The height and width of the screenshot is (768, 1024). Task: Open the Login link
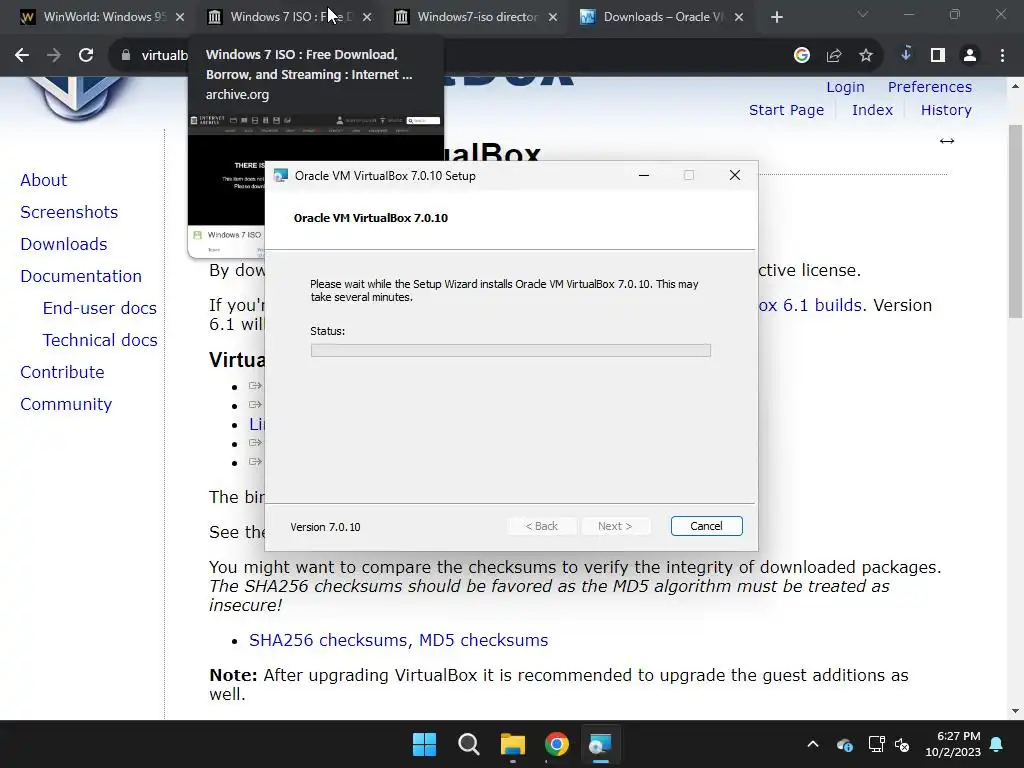point(845,87)
